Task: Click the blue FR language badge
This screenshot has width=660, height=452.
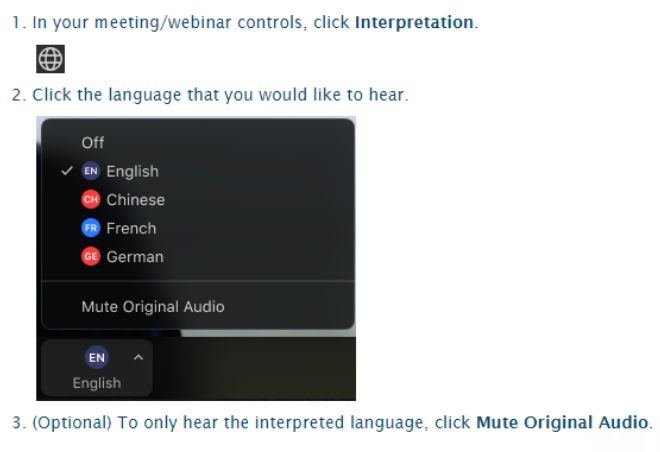Action: coord(91,228)
